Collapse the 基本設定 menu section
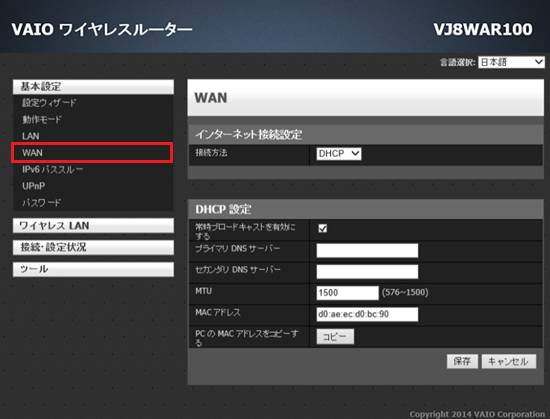Image resolution: width=550 pixels, height=419 pixels. 93,87
